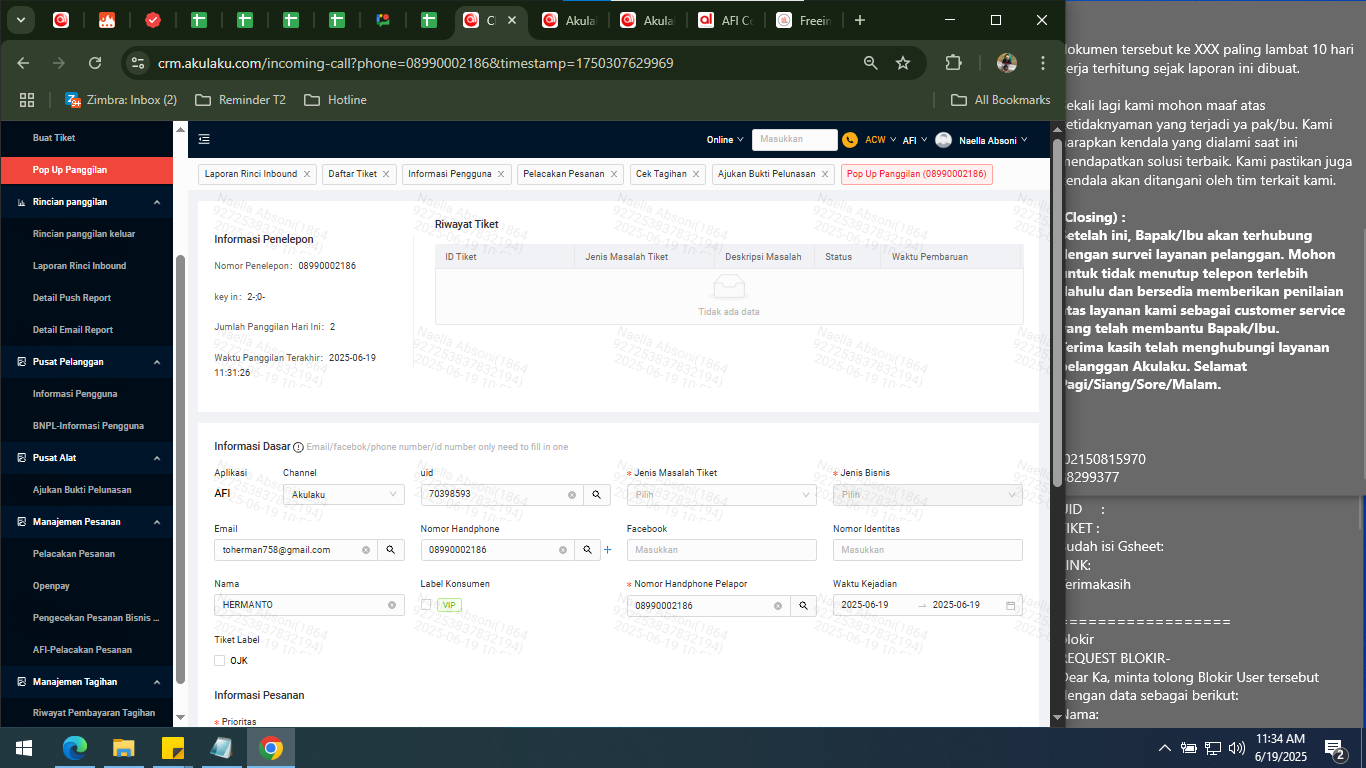The width and height of the screenshot is (1366, 768).
Task: Open a new Chrome tab
Action: tap(860, 20)
